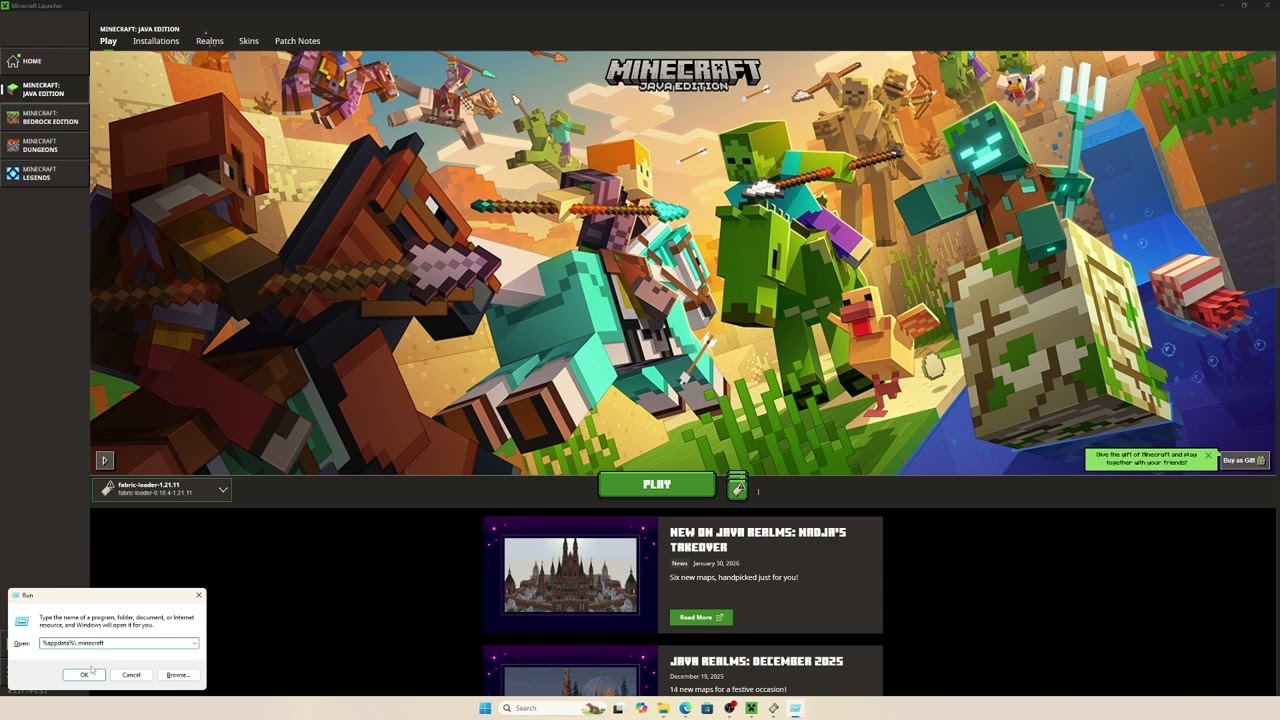
Task: Click Read More on Nadja's Takeover
Action: [x=701, y=617]
